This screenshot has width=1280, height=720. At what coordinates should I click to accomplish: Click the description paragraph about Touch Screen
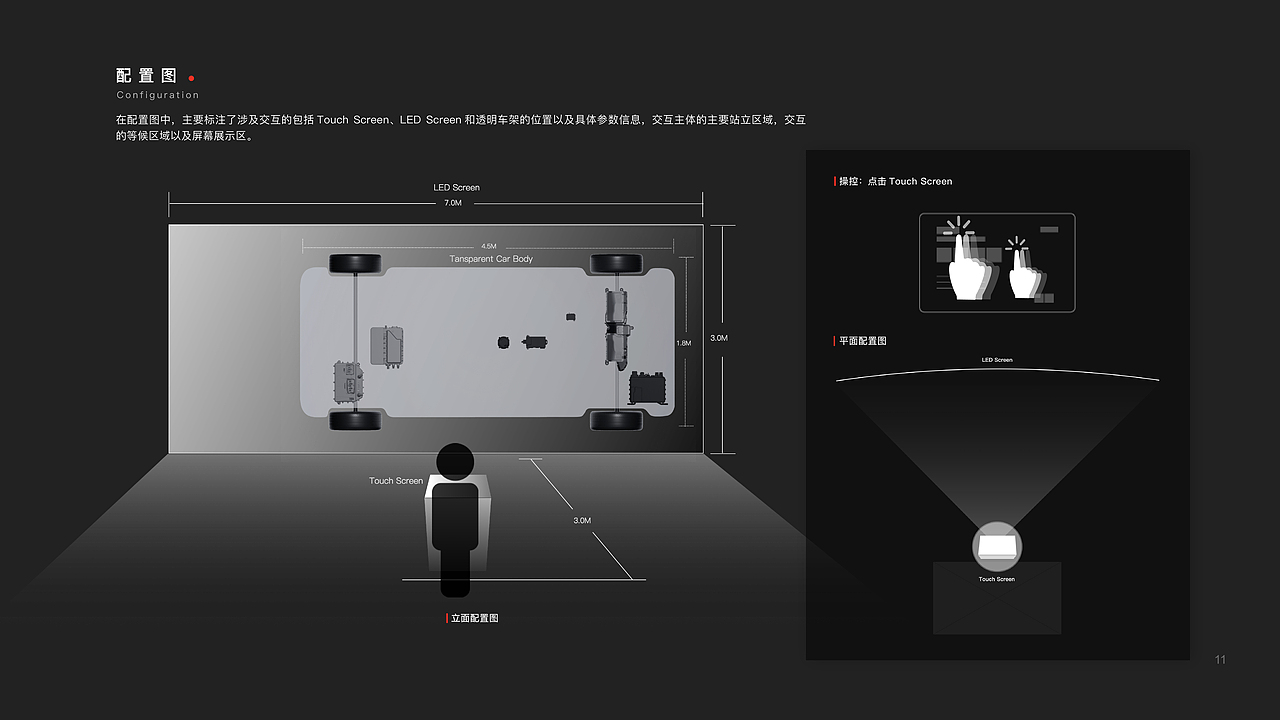click(461, 128)
